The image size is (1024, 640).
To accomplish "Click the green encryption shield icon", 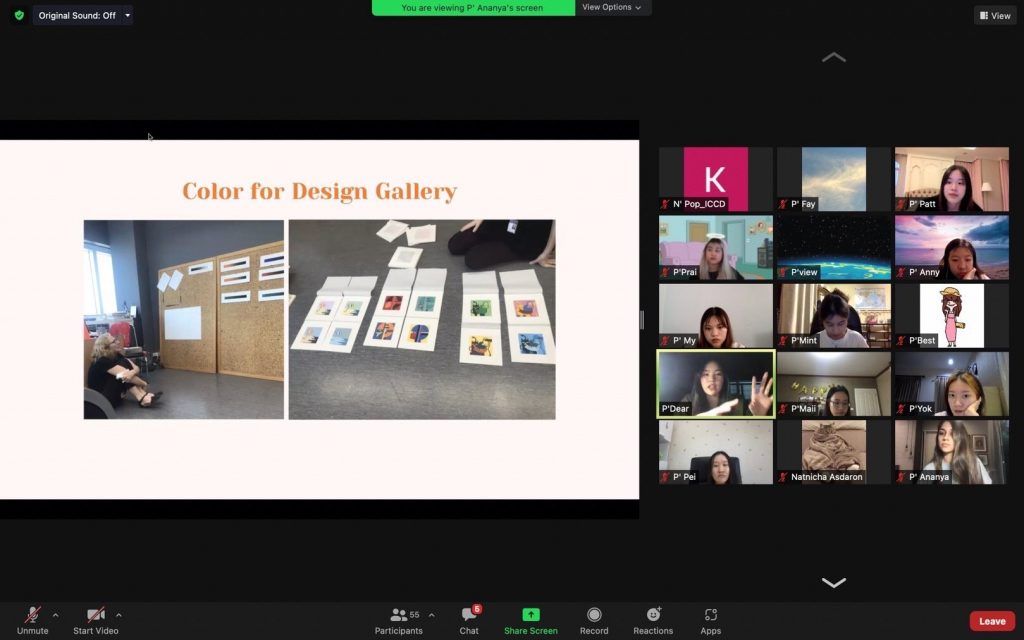I will [x=18, y=15].
